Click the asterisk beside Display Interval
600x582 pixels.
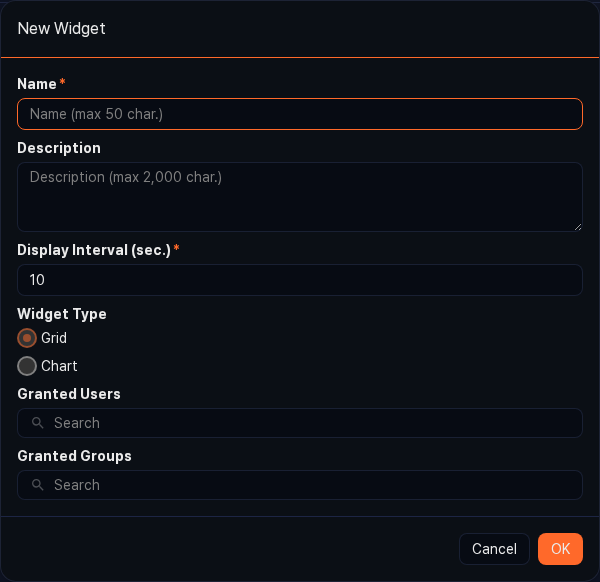coord(177,249)
